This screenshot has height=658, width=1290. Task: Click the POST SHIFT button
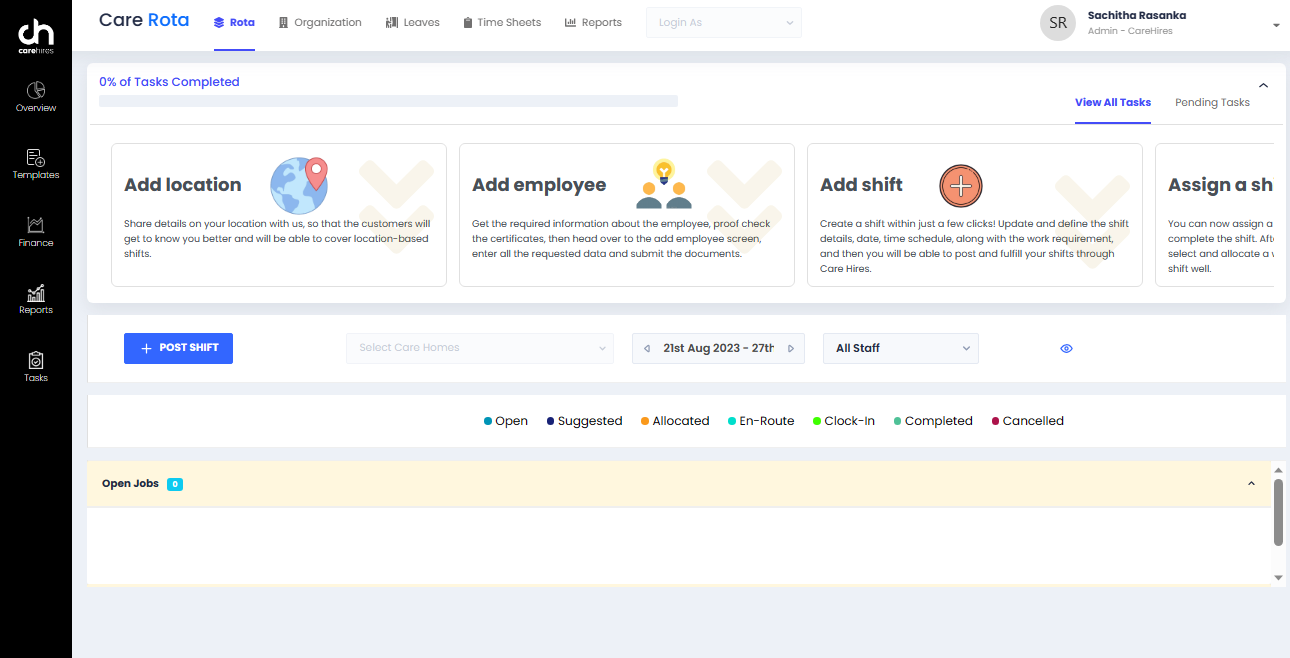pyautogui.click(x=178, y=348)
